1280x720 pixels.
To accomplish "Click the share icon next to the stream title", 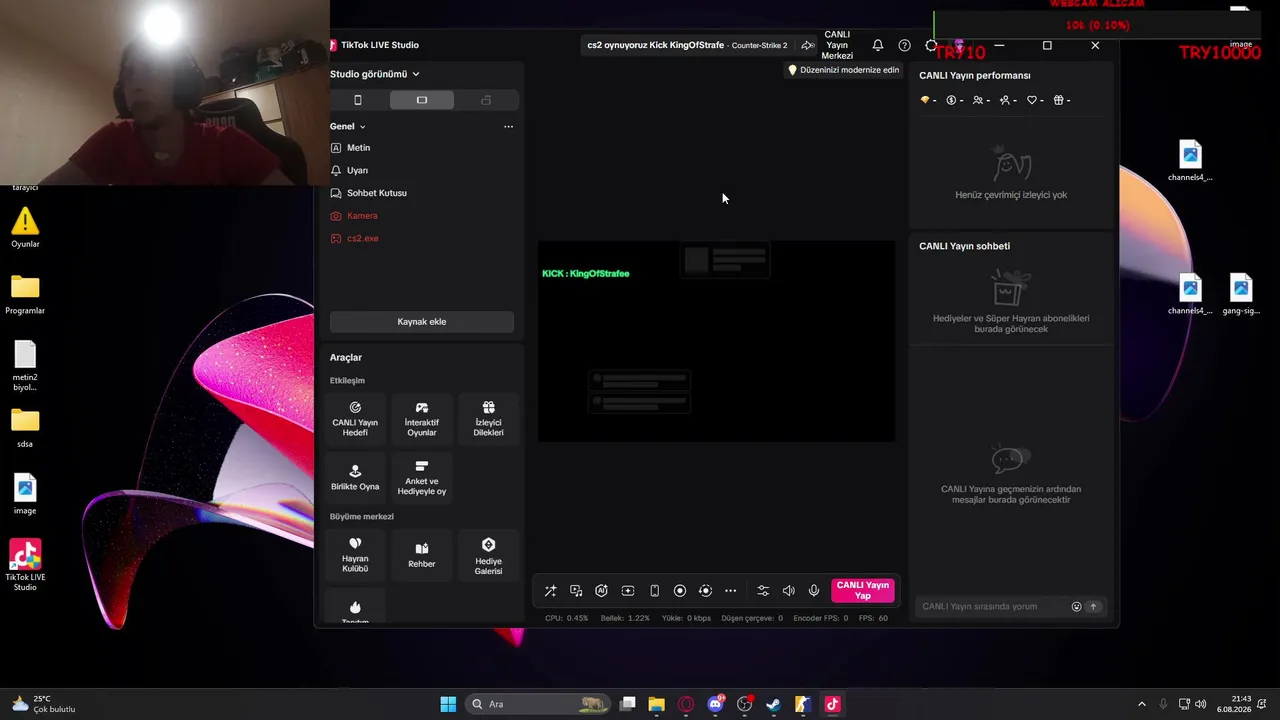I will [x=807, y=45].
